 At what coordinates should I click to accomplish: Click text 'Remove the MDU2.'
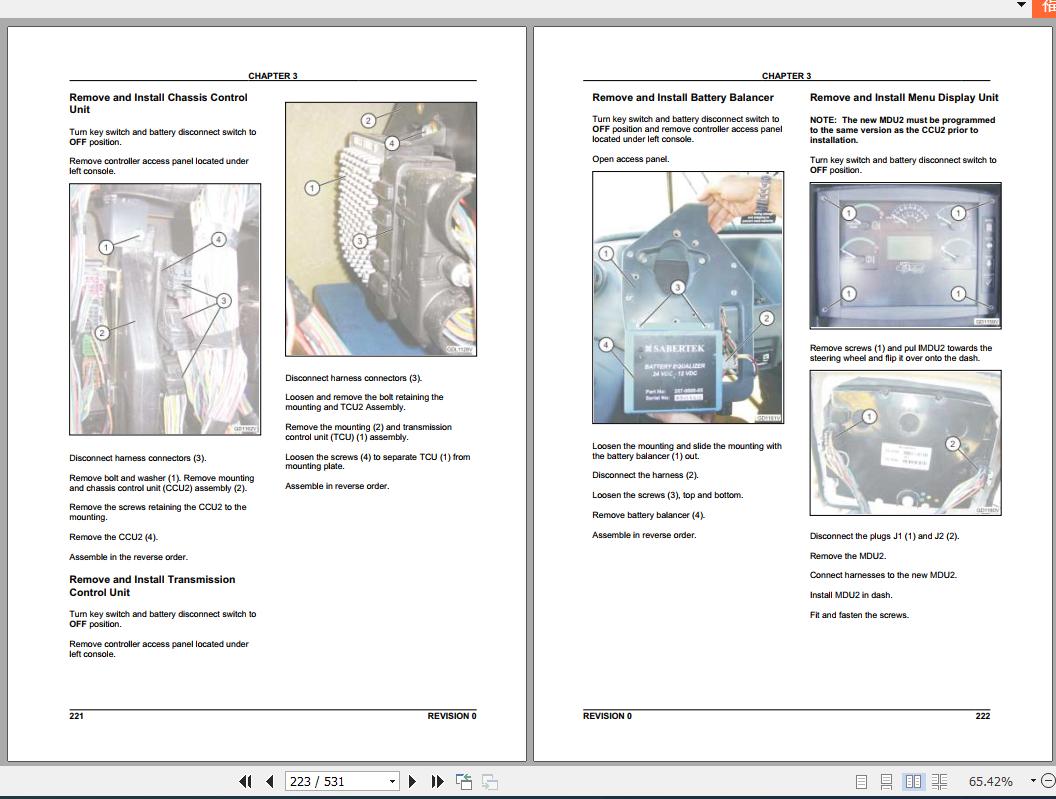coord(848,556)
